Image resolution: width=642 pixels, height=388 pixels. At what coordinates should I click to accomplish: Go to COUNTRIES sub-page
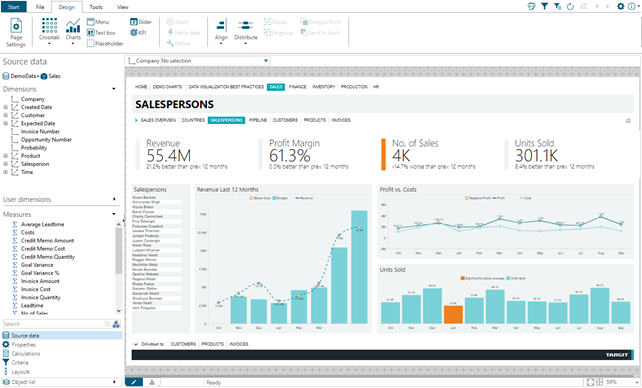coord(193,120)
